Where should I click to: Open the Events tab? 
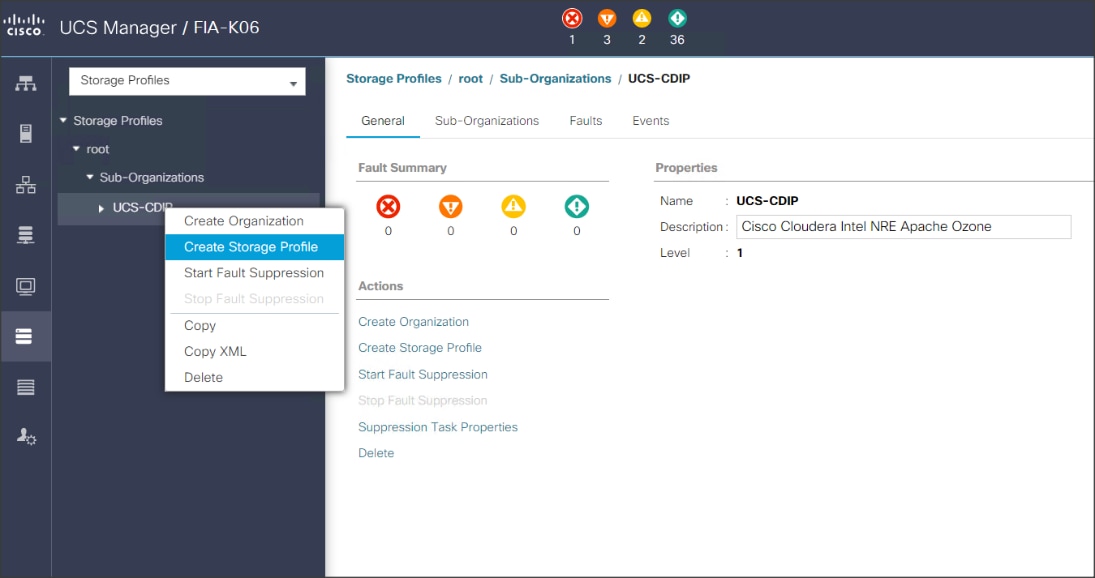650,120
